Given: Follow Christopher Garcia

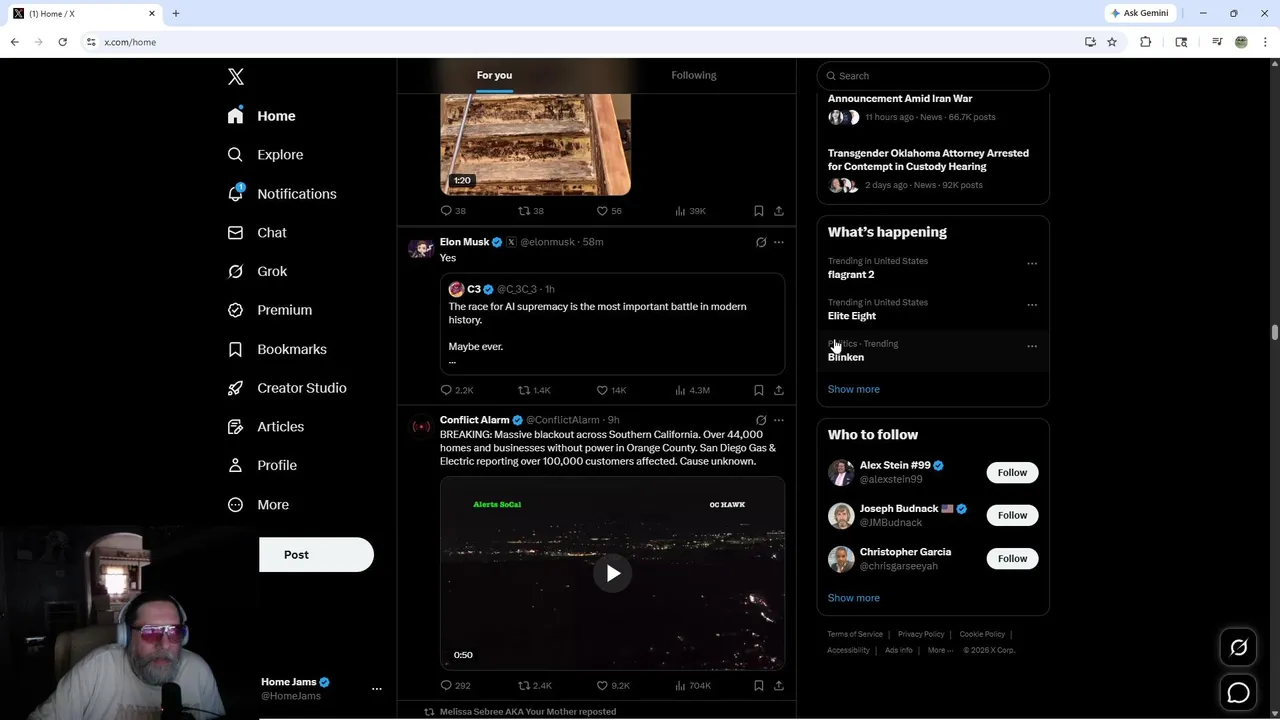Looking at the screenshot, I should tap(1012, 558).
